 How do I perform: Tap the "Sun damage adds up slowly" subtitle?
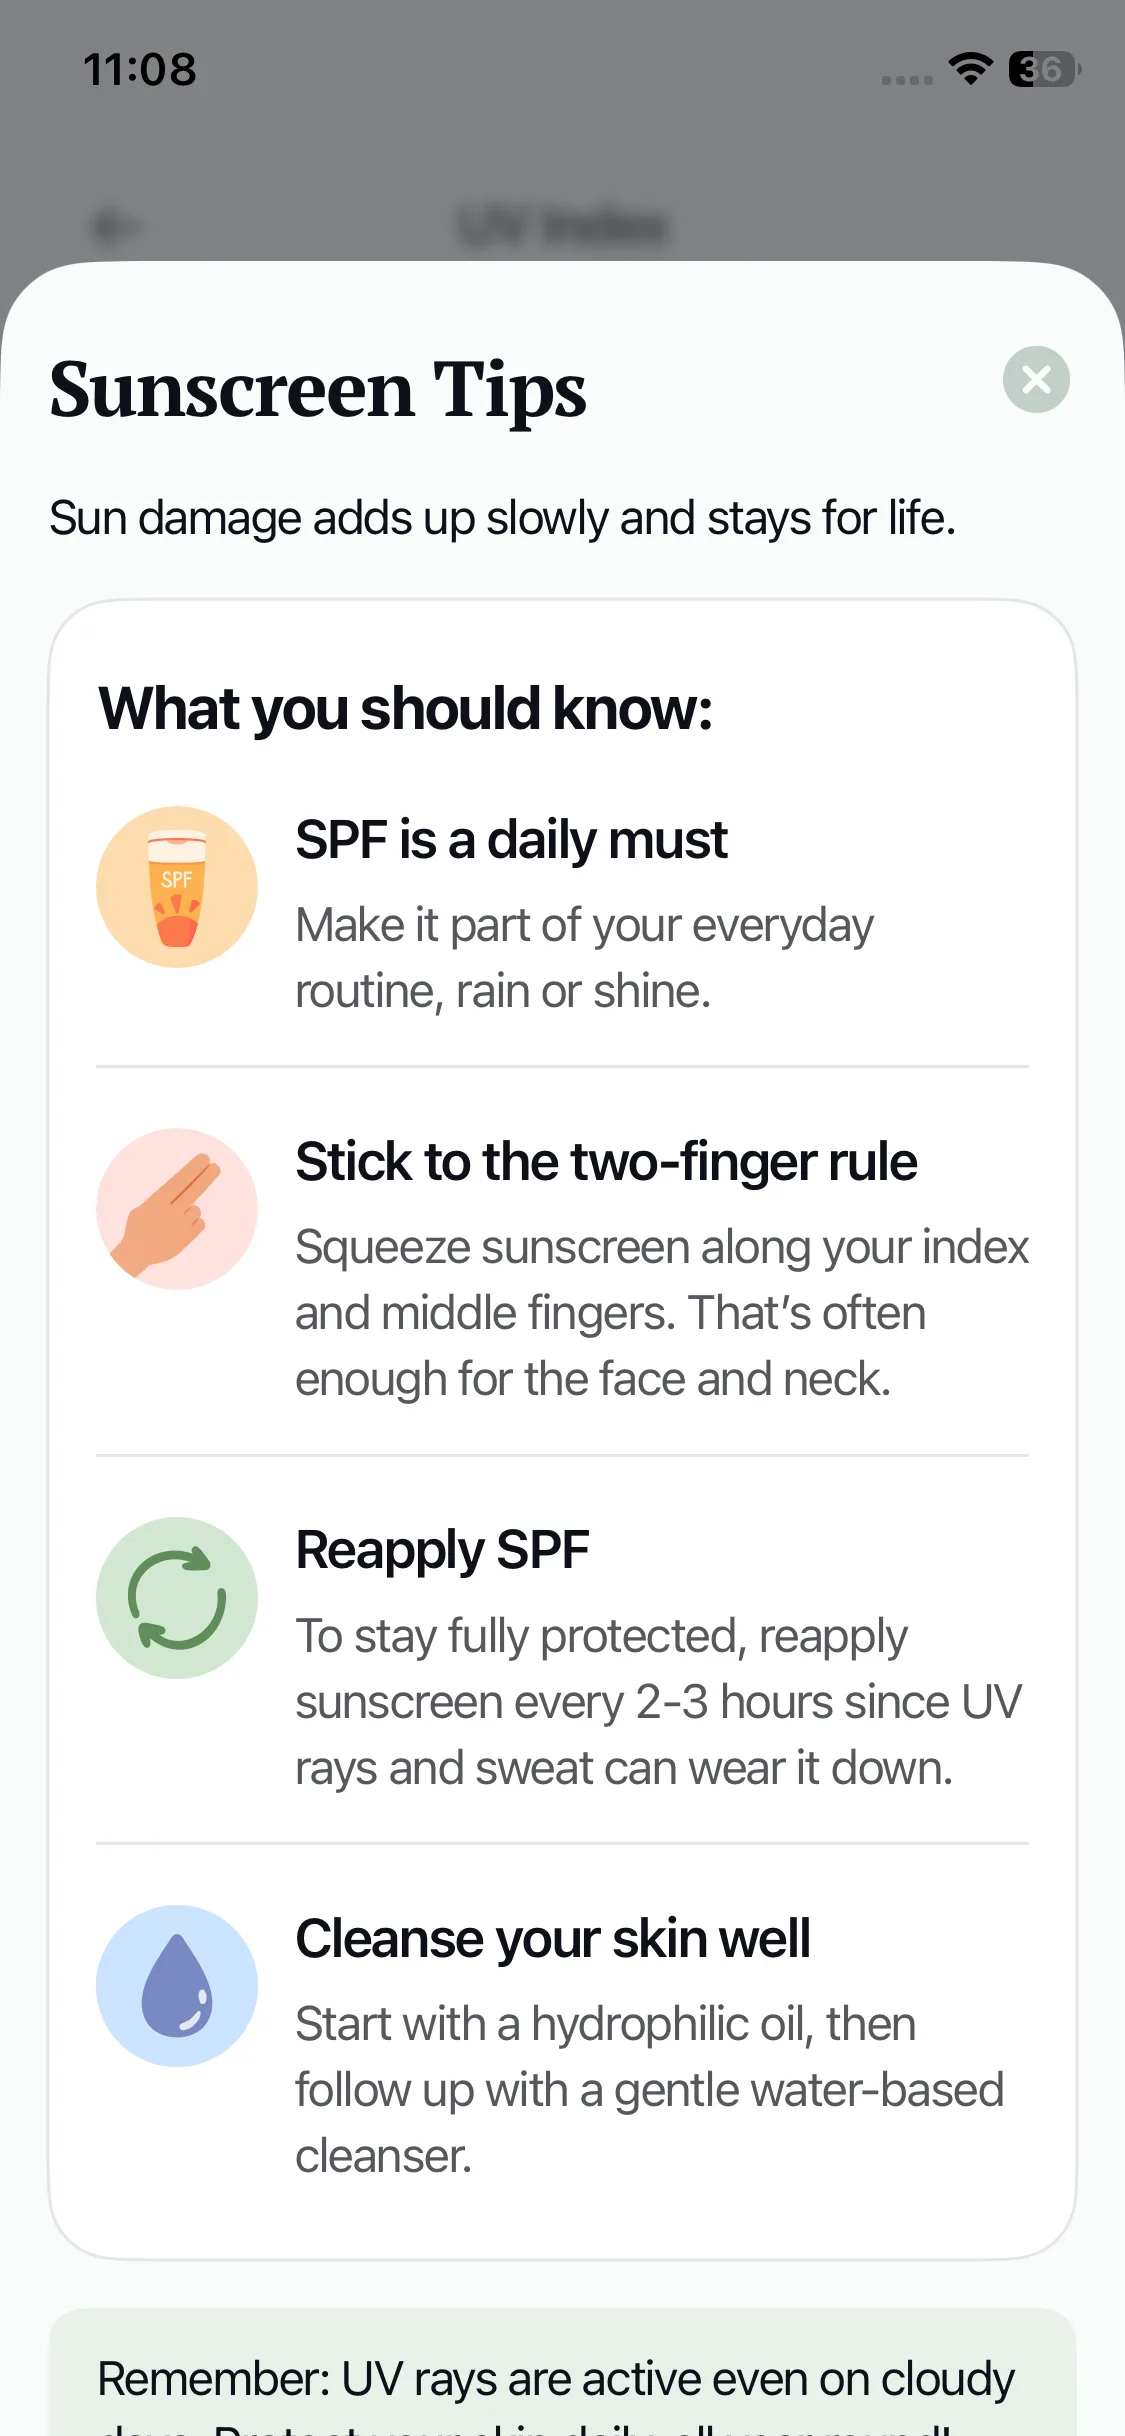point(502,519)
